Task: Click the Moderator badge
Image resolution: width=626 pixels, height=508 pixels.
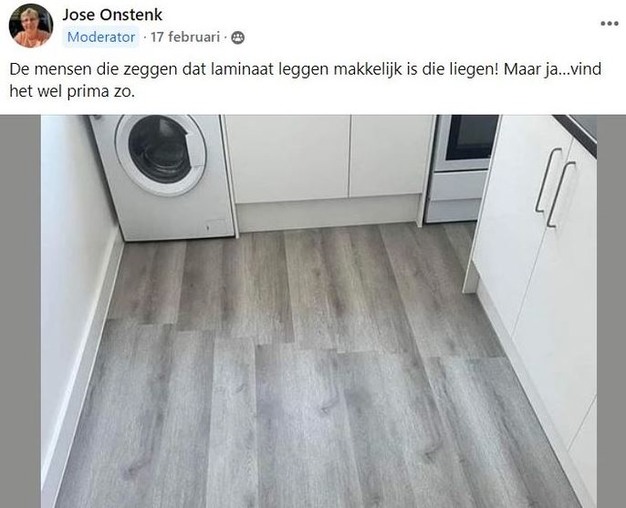Action: pyautogui.click(x=101, y=37)
